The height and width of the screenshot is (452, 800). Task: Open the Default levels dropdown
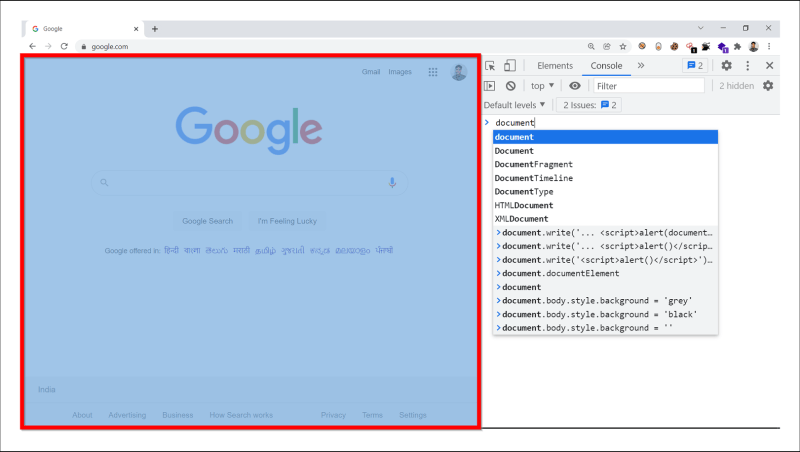point(514,105)
